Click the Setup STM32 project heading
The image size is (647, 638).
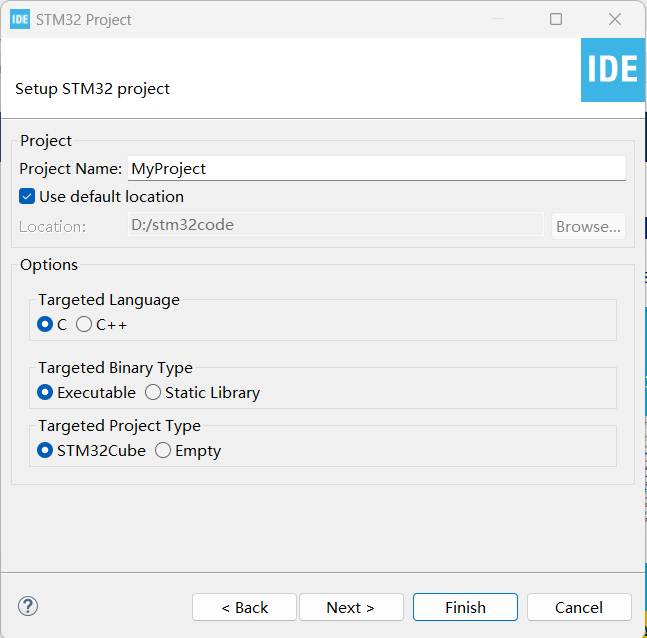(x=92, y=89)
